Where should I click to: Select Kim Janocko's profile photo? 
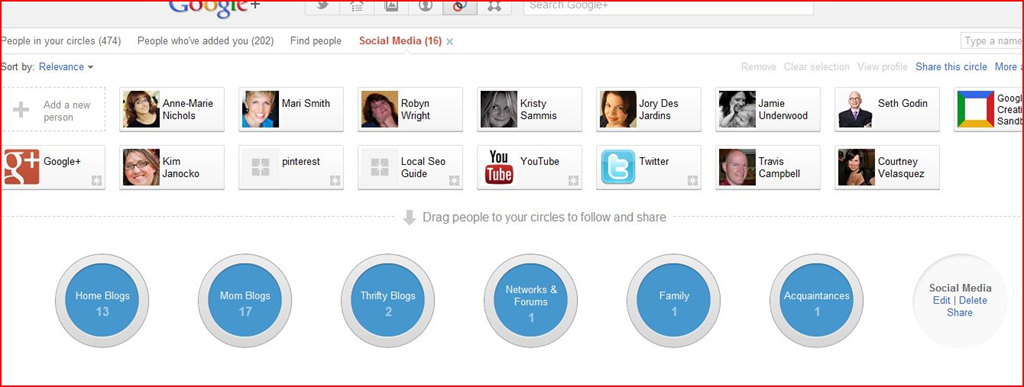tap(141, 167)
